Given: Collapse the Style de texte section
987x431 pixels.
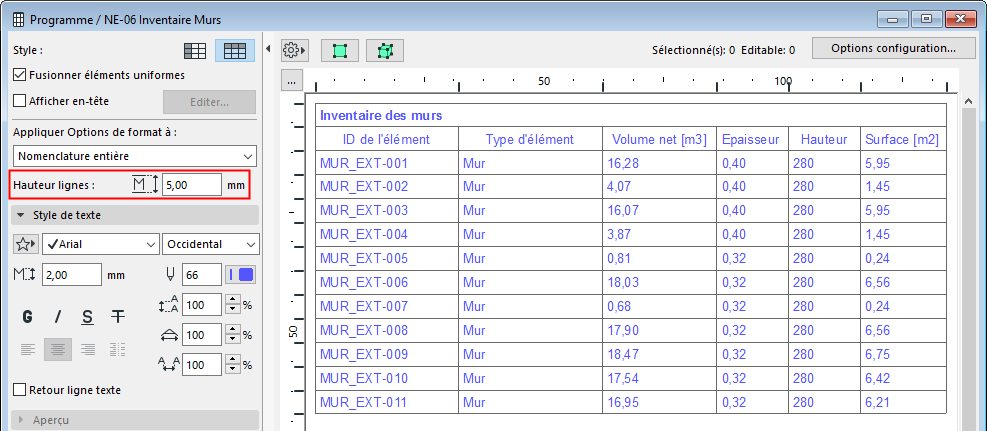Looking at the screenshot, I should pos(135,215).
